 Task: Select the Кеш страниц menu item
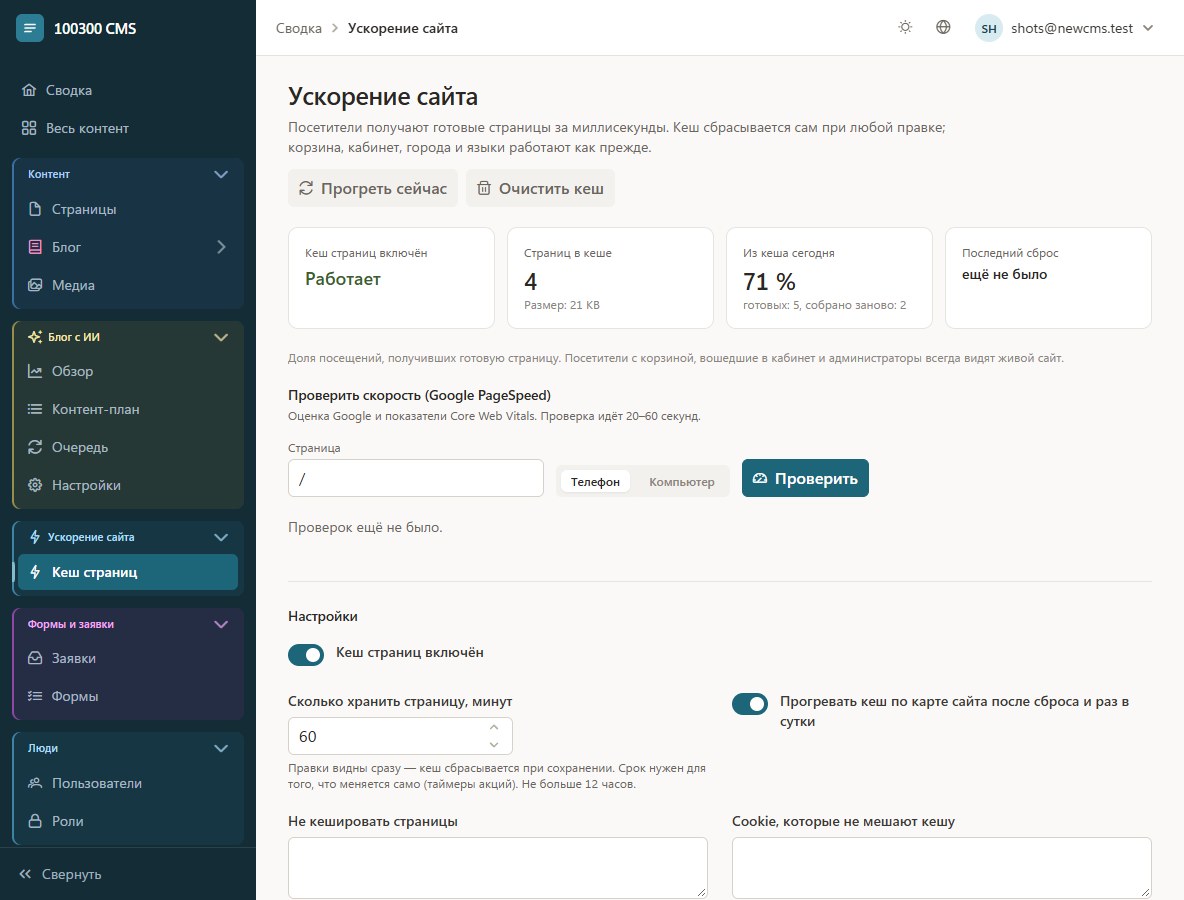128,572
